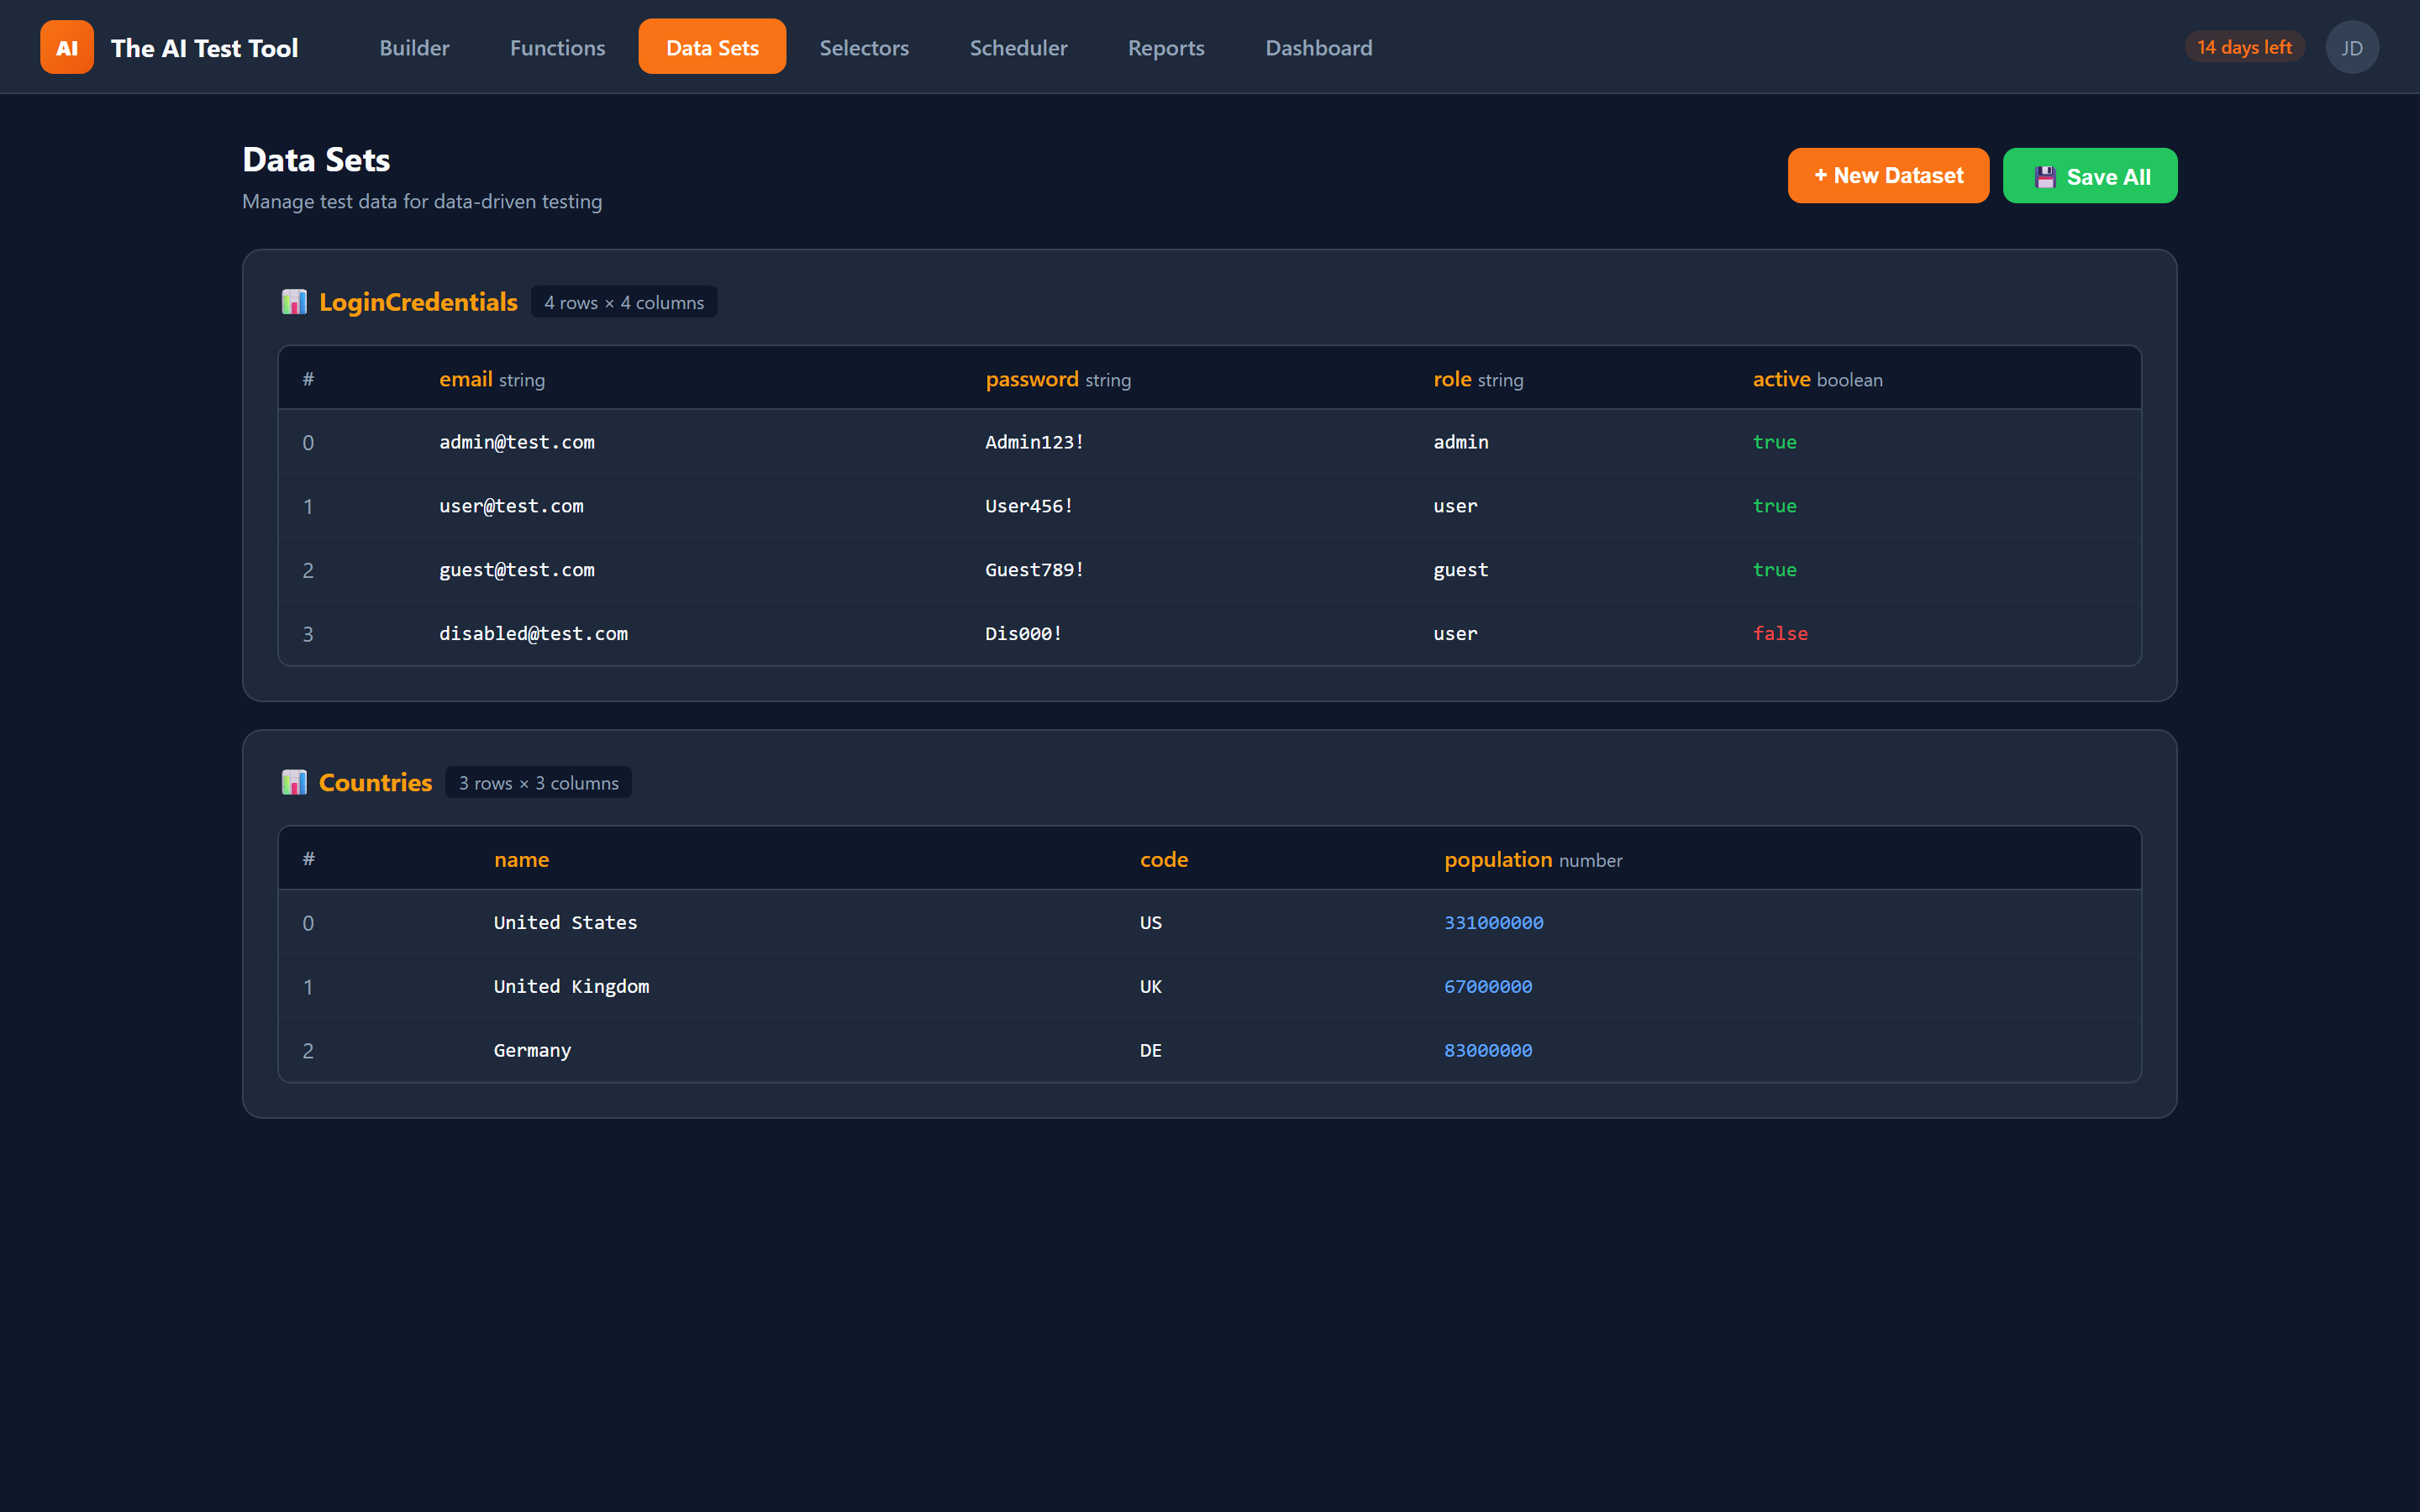Click the 4 rows × 4 columns badge
Image resolution: width=2420 pixels, height=1512 pixels.
[x=624, y=301]
